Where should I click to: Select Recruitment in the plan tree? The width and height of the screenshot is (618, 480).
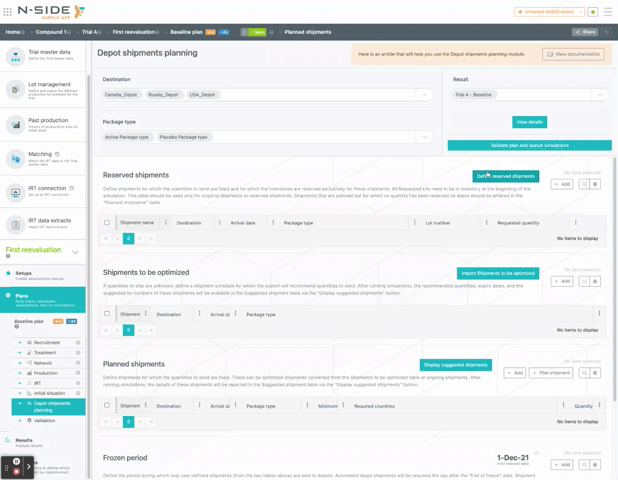tap(46, 343)
